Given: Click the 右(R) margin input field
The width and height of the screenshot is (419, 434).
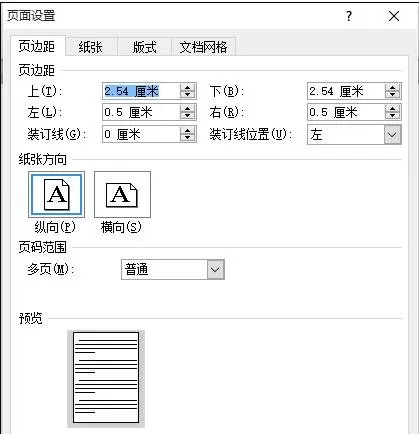Looking at the screenshot, I should (x=346, y=112).
